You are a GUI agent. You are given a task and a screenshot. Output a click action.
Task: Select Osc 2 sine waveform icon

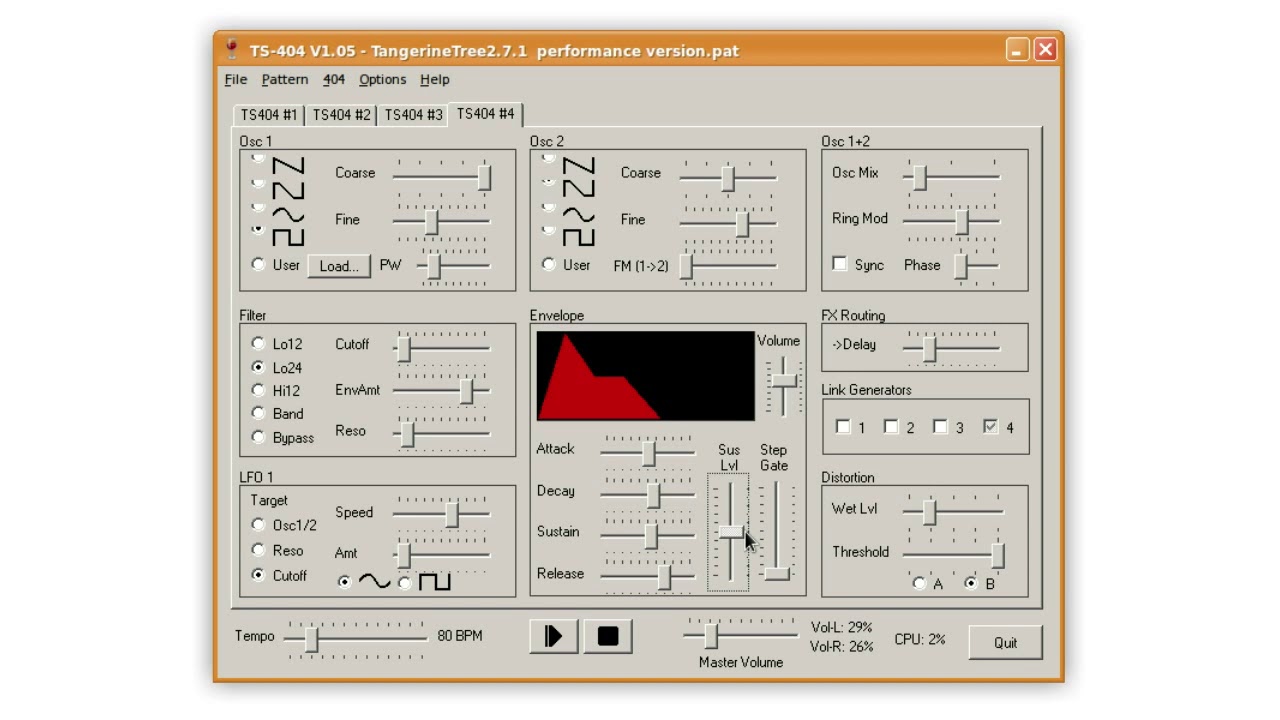coord(579,215)
